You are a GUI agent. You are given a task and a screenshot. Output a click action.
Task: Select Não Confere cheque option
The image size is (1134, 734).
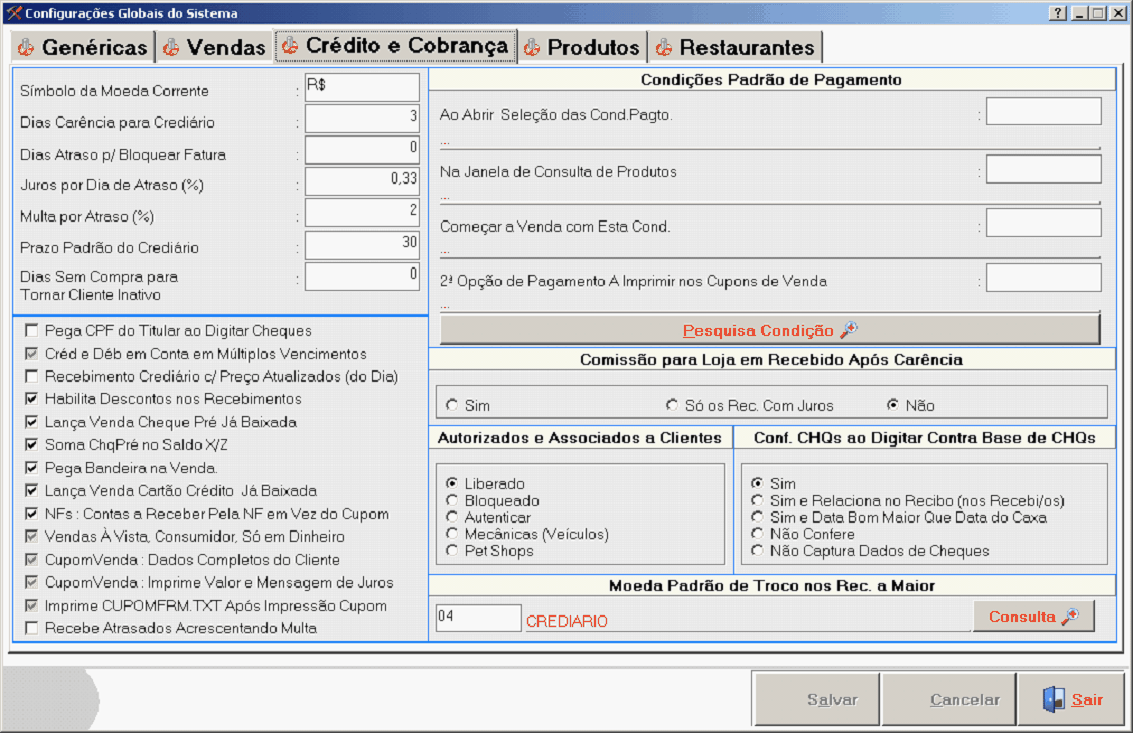(x=758, y=534)
